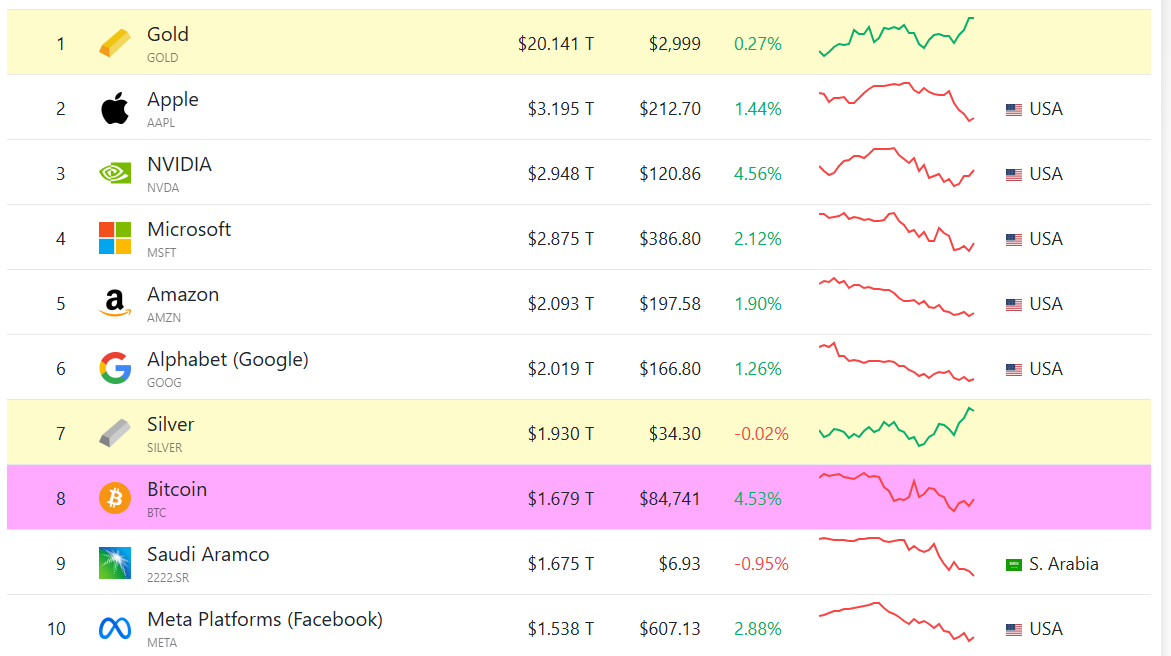
Task: Click the USA flag in Apple row
Action: (x=1013, y=110)
